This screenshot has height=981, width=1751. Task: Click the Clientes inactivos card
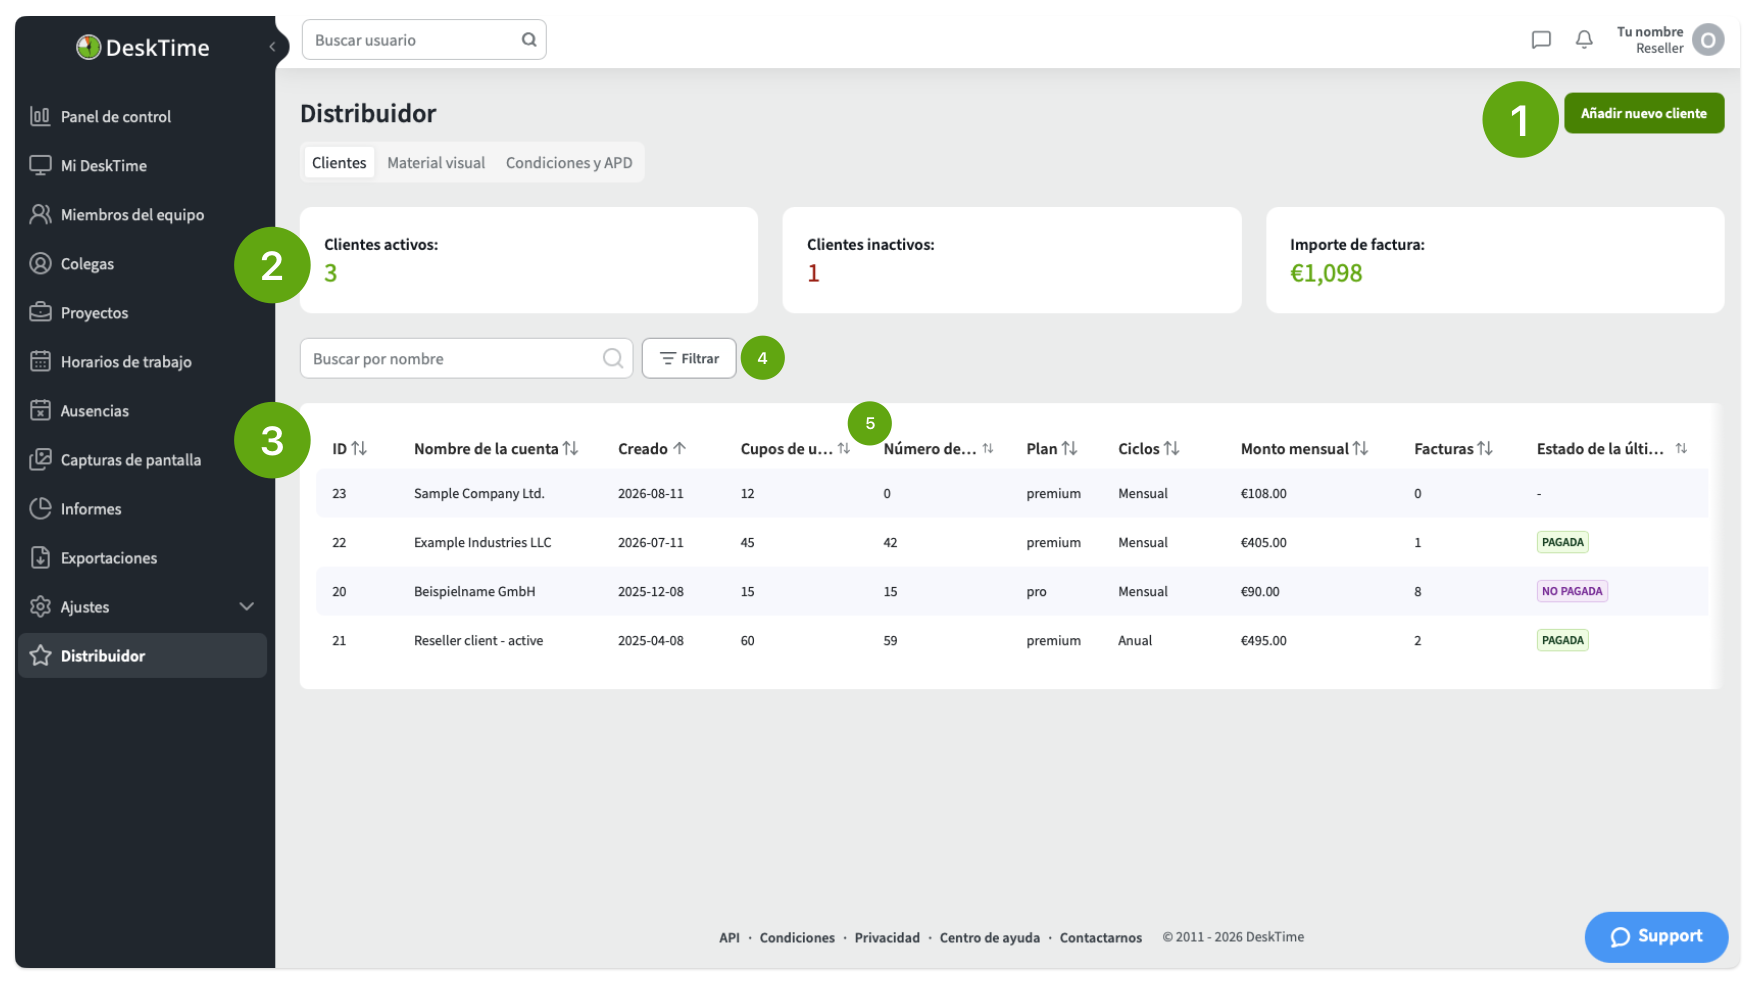pyautogui.click(x=1012, y=260)
